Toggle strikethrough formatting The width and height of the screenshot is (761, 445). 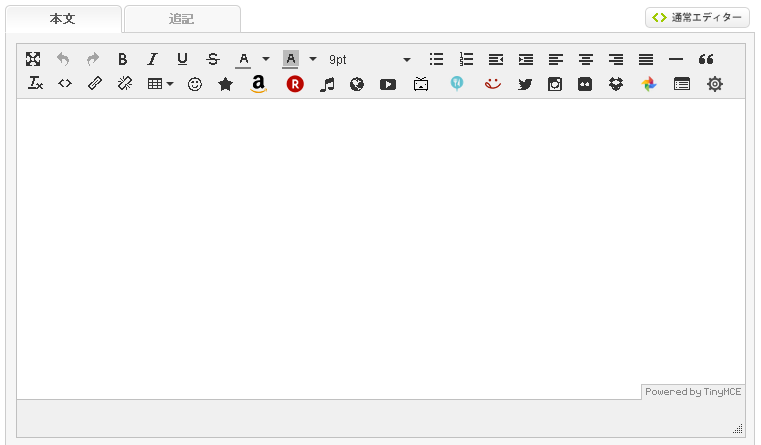213,59
